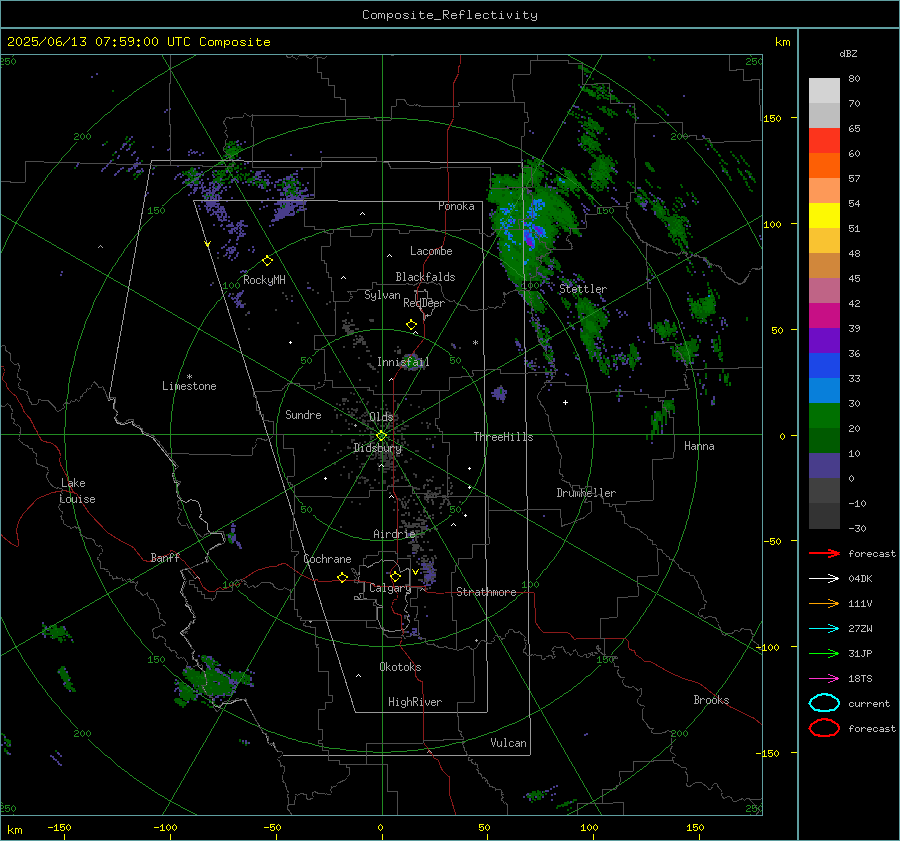Click the Lake Louise label
The height and width of the screenshot is (841, 900).
(77, 491)
